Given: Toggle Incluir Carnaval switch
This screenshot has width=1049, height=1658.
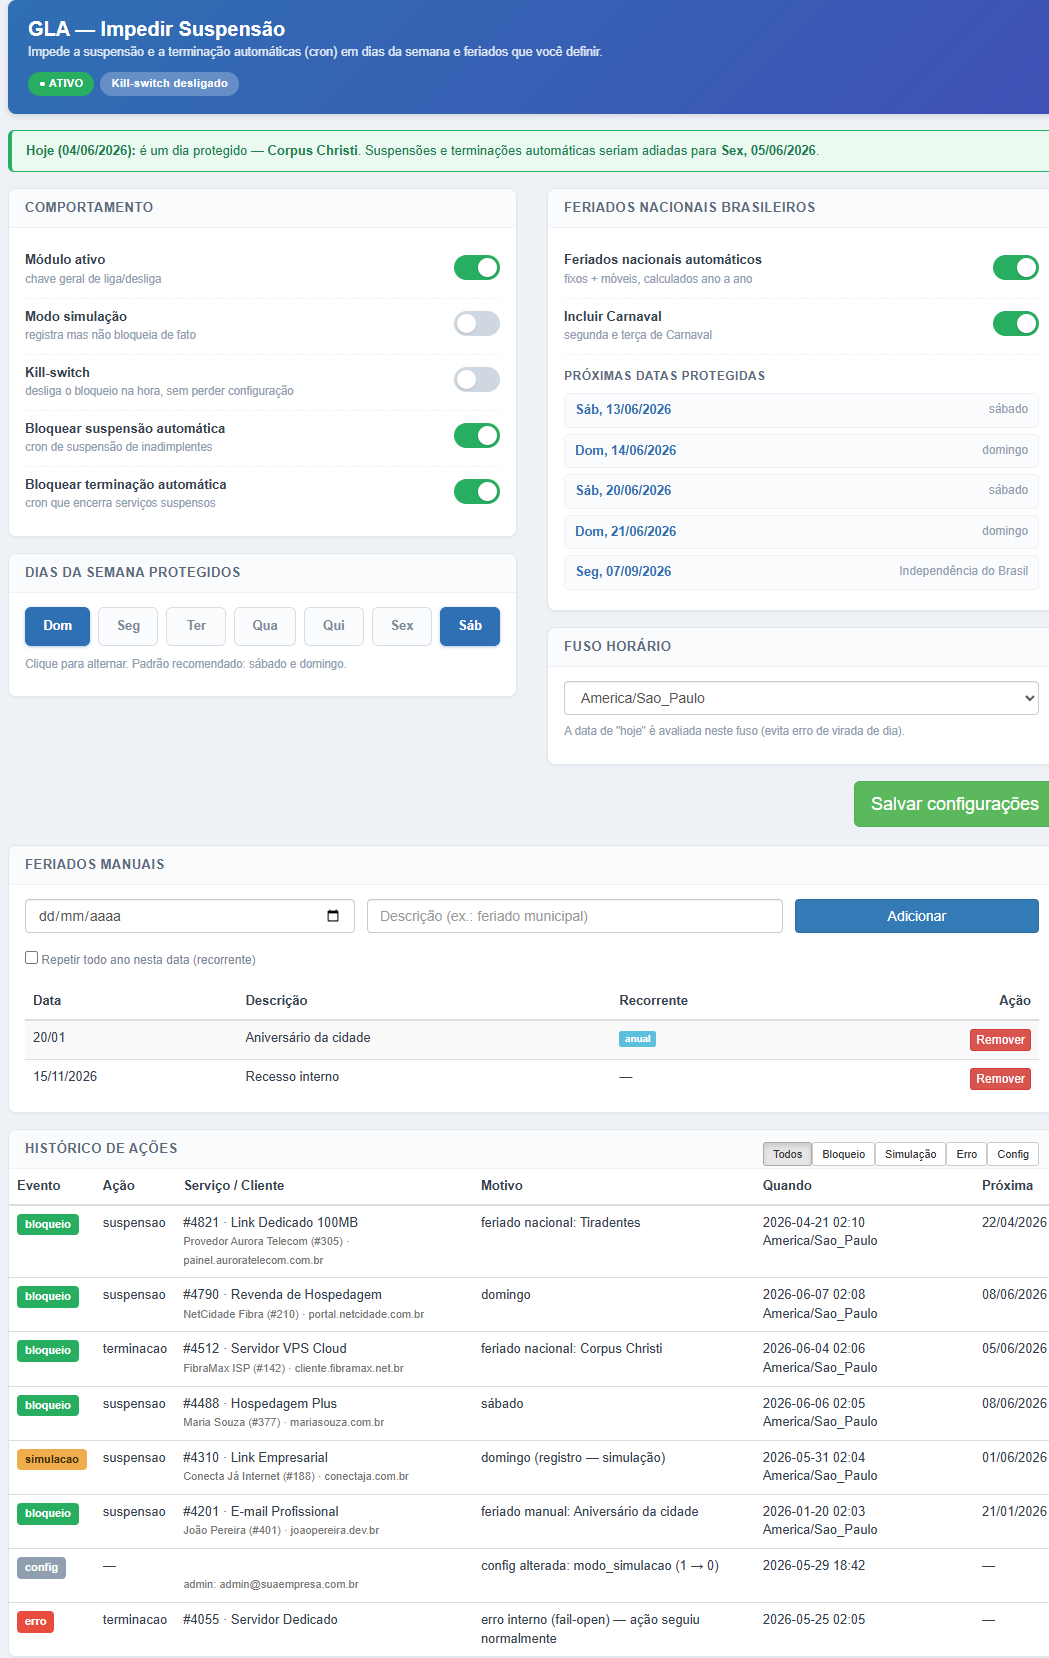Looking at the screenshot, I should pyautogui.click(x=1016, y=323).
